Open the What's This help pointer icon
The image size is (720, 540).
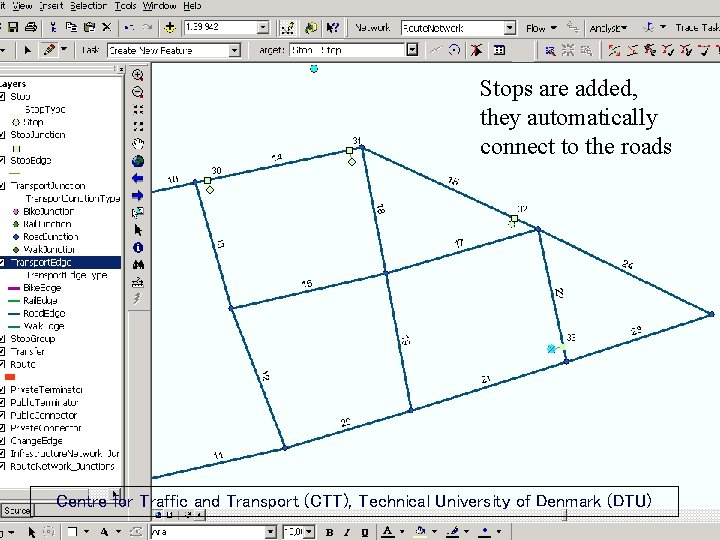332,28
